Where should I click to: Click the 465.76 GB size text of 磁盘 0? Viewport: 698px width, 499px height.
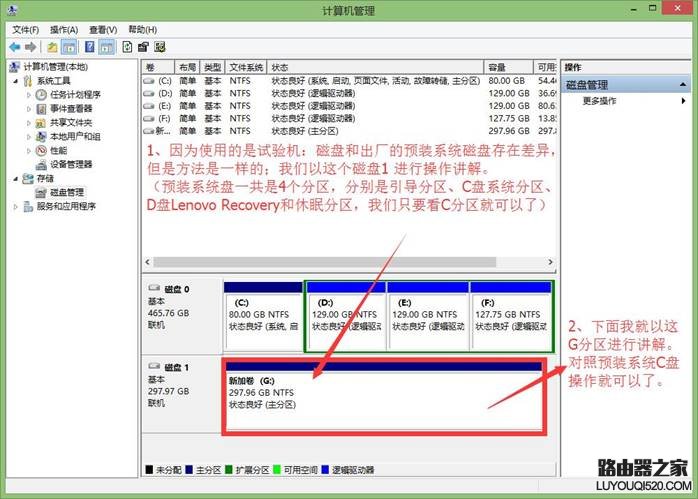[168, 313]
